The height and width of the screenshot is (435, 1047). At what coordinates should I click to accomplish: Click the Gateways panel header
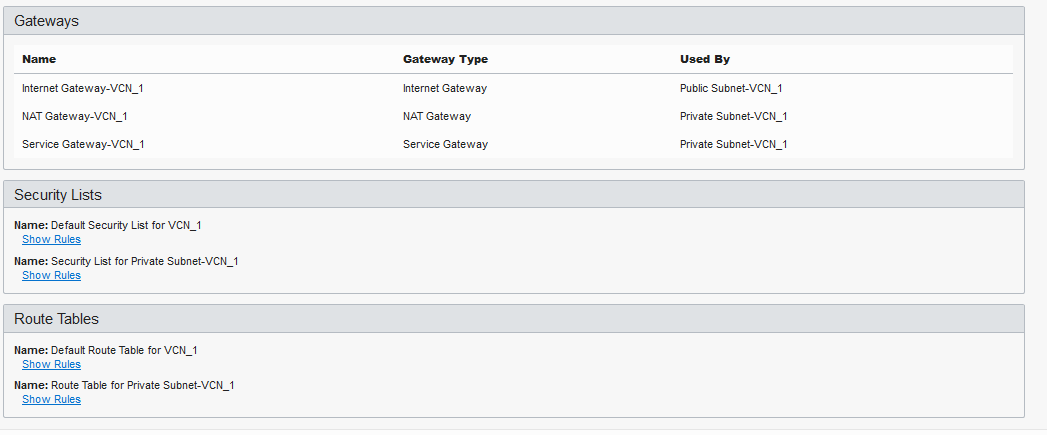tap(513, 21)
